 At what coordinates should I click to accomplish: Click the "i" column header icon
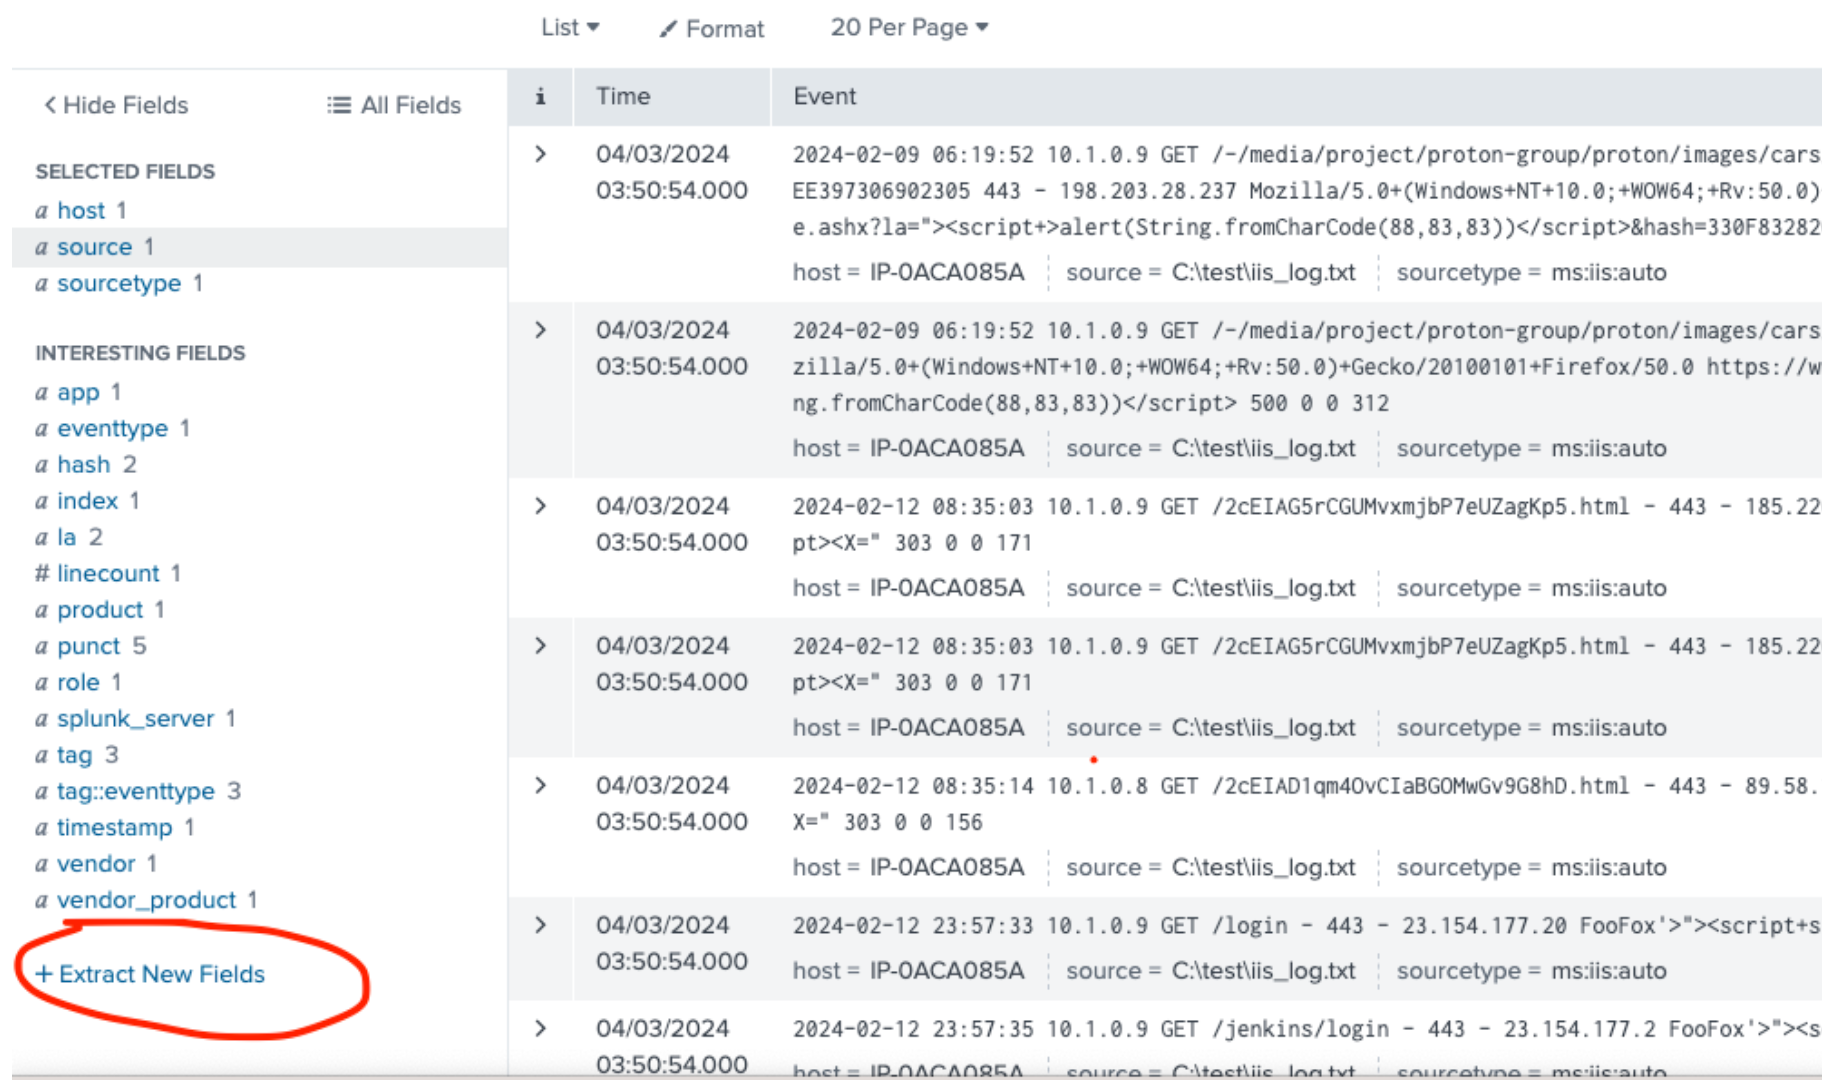tap(540, 96)
